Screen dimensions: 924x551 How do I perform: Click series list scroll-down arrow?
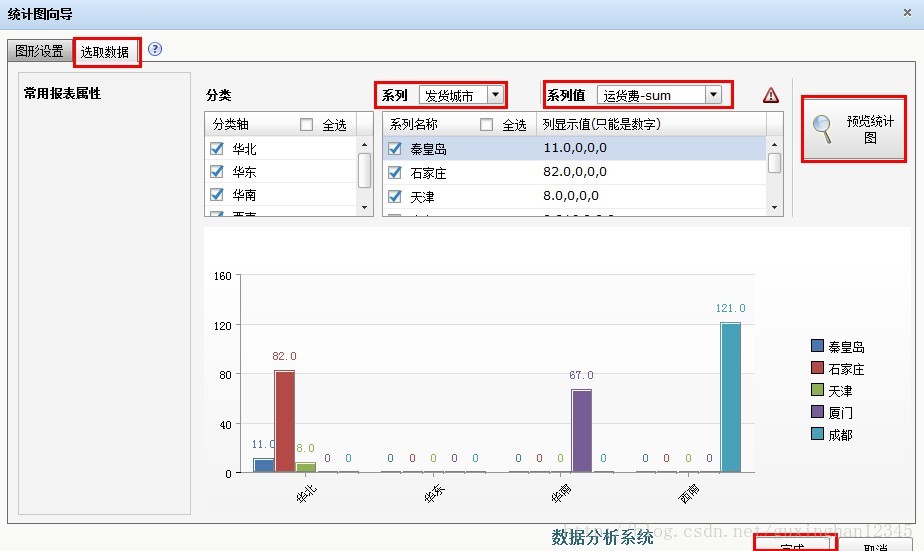tap(774, 207)
